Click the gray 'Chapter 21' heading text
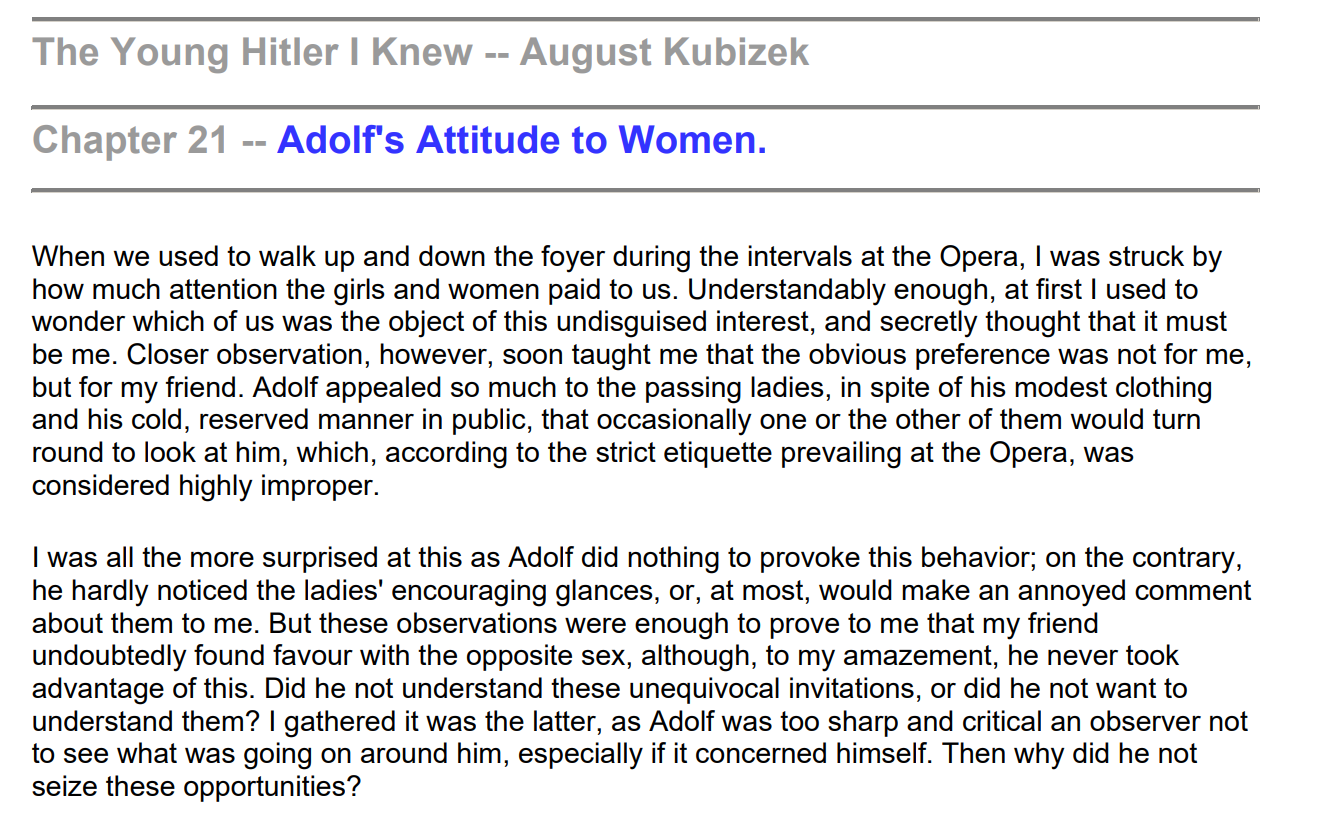 click(x=131, y=141)
